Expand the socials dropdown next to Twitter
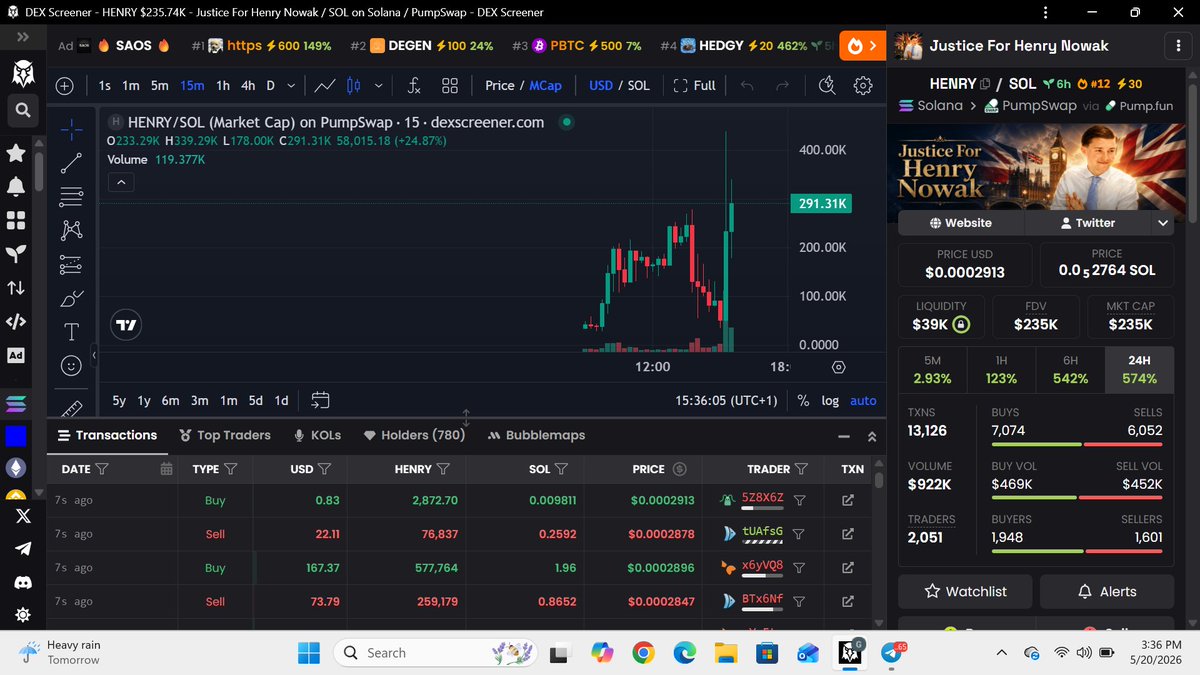1200x675 pixels. [1163, 223]
